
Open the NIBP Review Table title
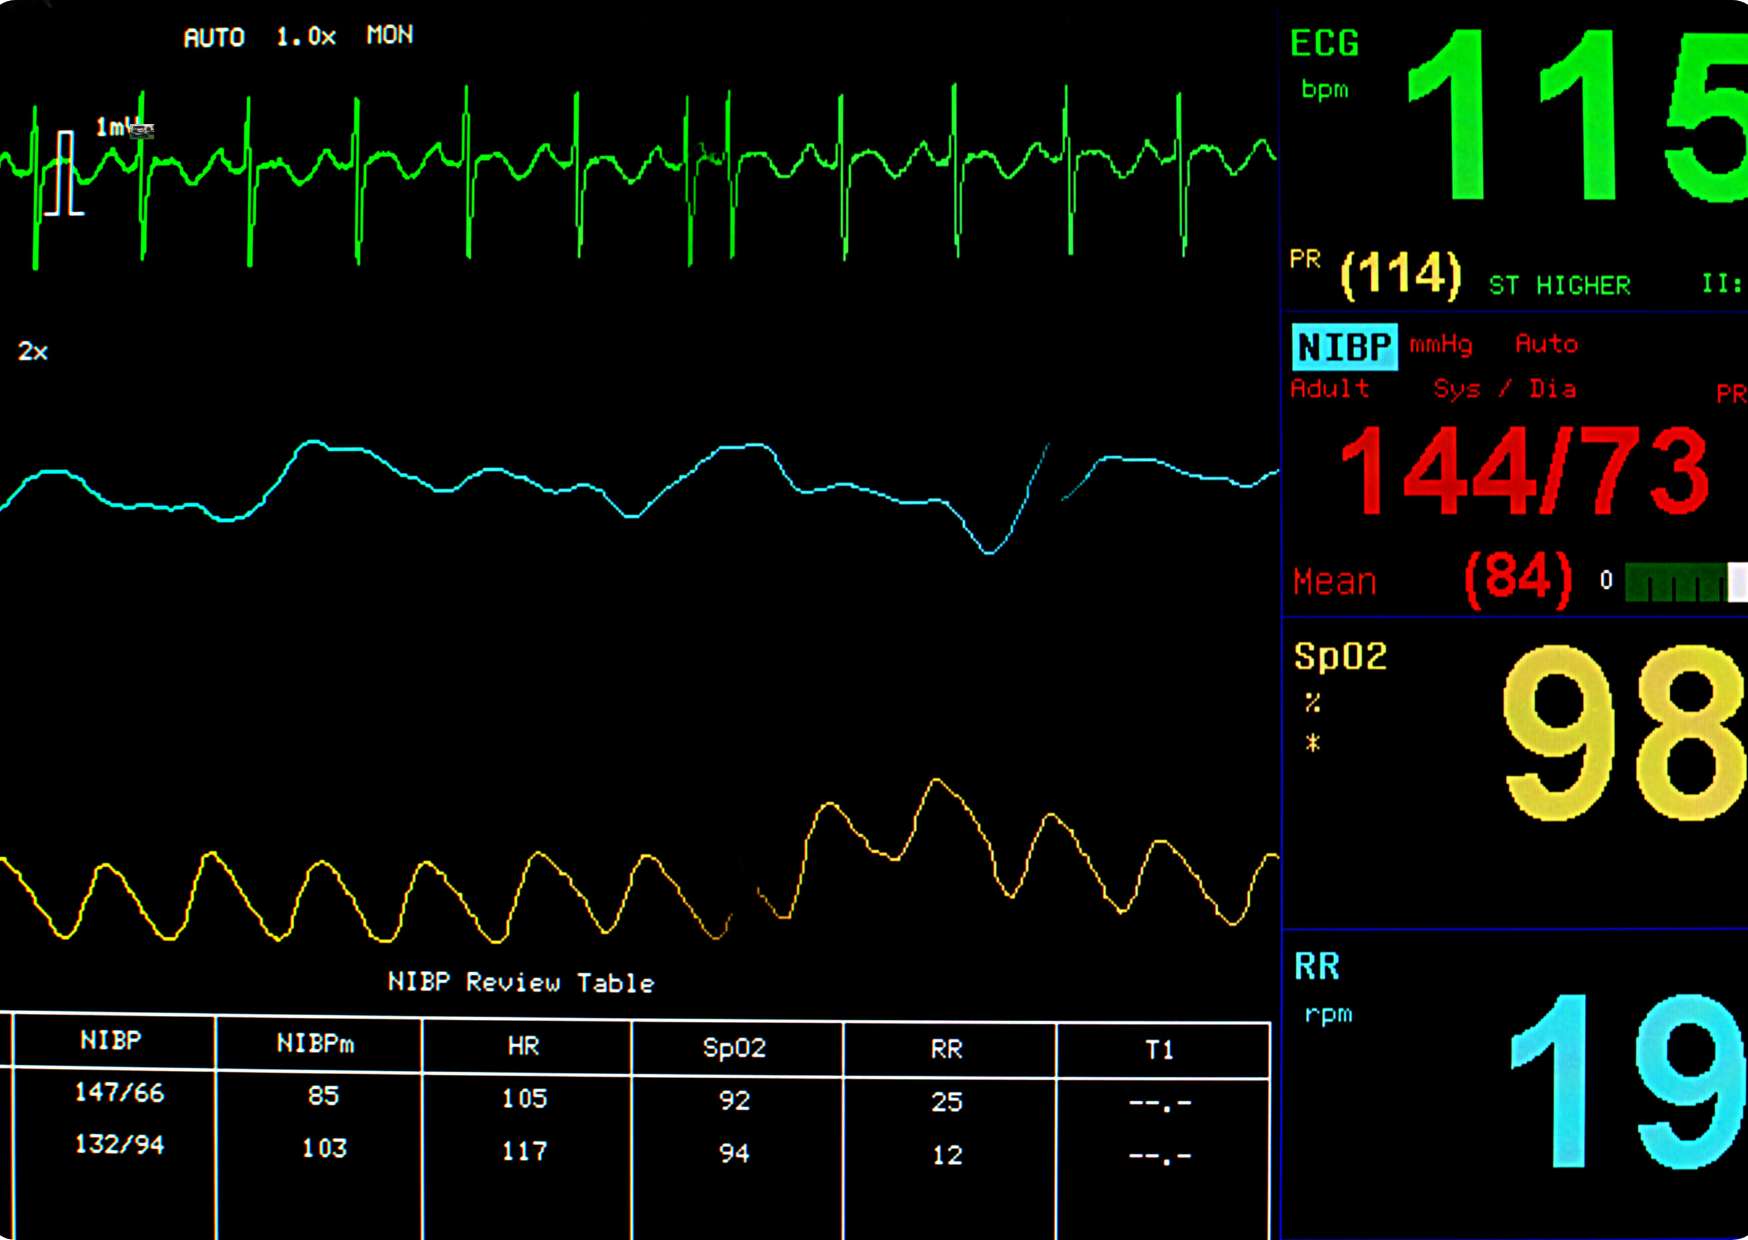point(520,983)
